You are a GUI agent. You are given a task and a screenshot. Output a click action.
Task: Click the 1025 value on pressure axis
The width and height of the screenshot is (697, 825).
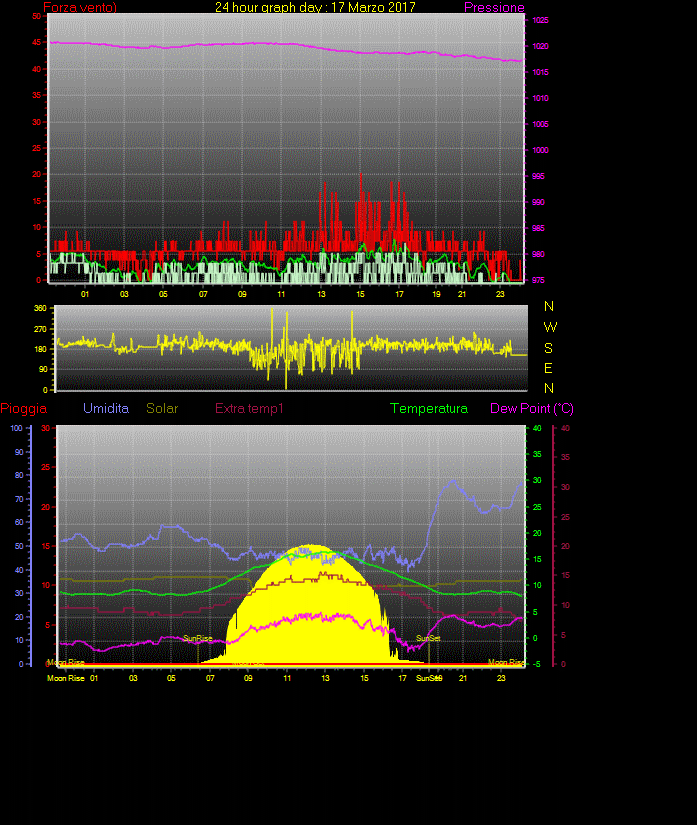coord(539,21)
